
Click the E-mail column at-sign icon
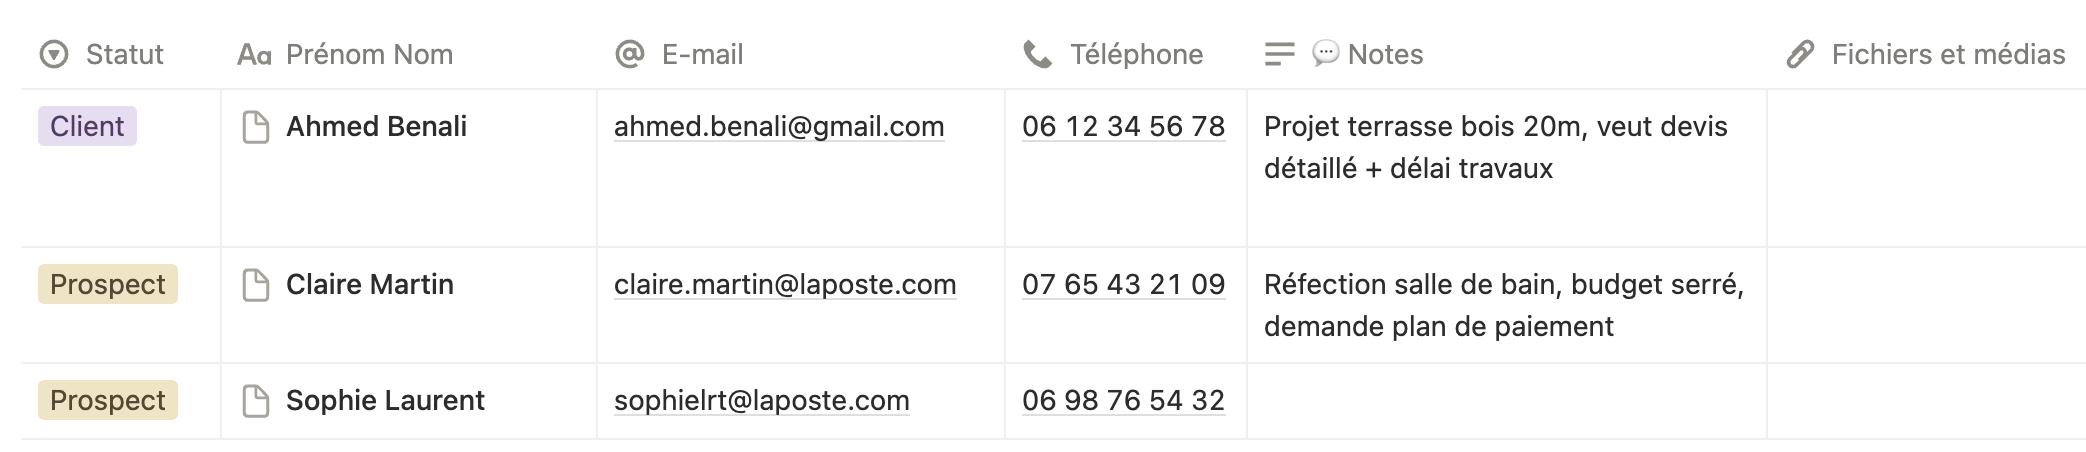pyautogui.click(x=629, y=54)
